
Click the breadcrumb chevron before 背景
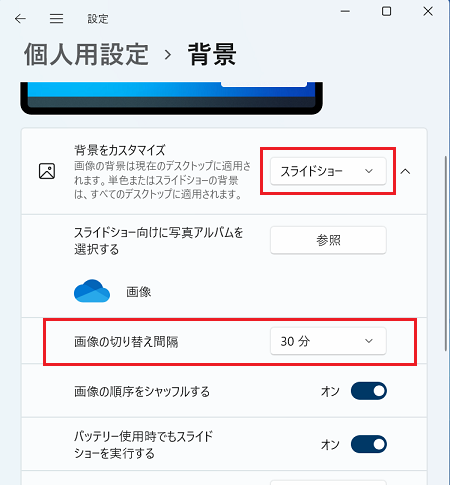click(x=168, y=55)
